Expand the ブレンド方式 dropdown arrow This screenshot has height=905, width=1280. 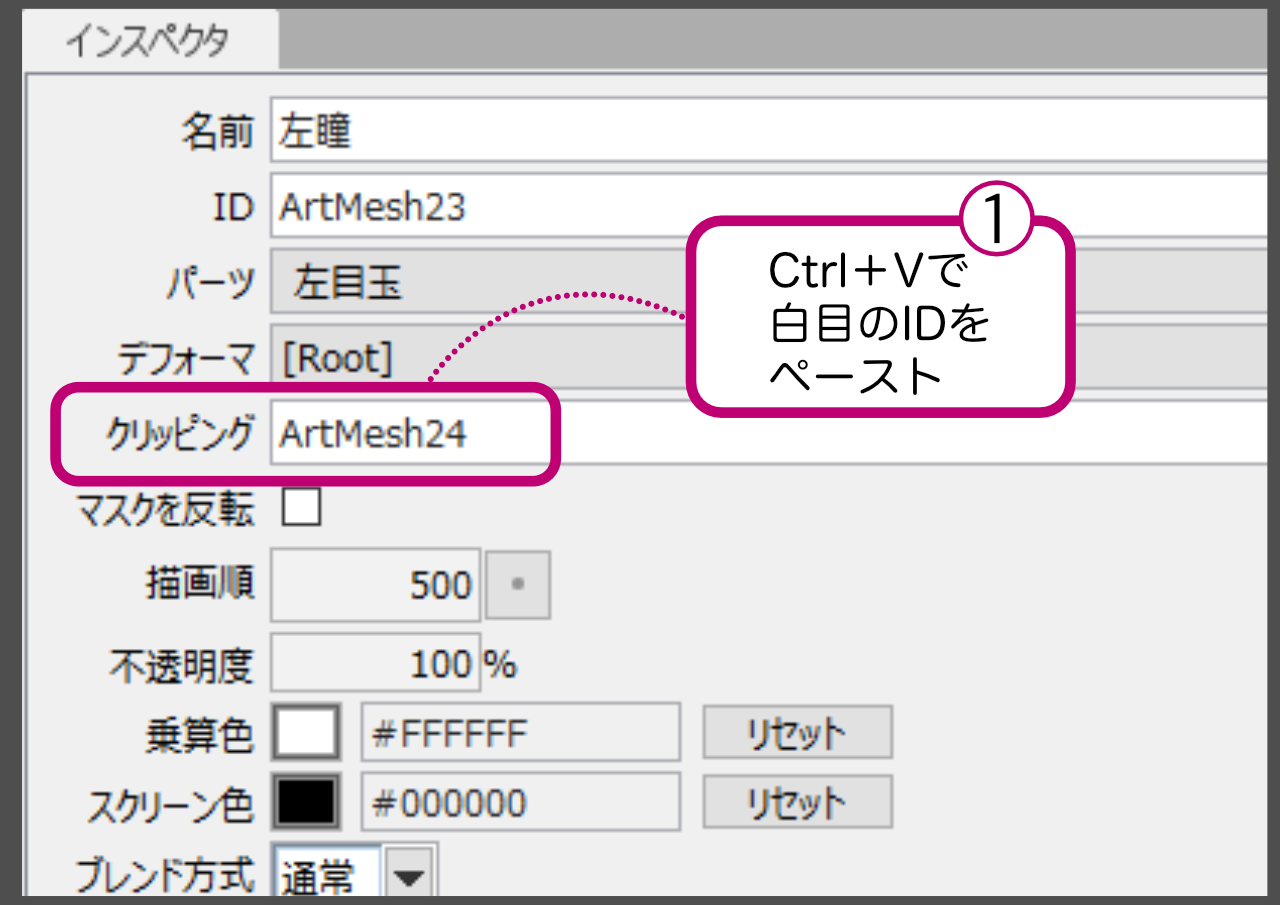click(x=410, y=877)
